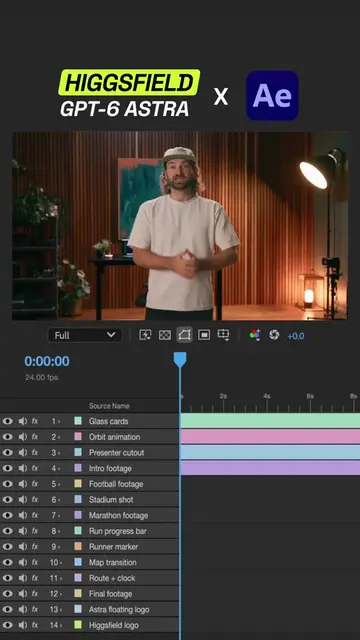Toggle the transparency grid icon
Screen dimensions: 360x640
(164, 335)
